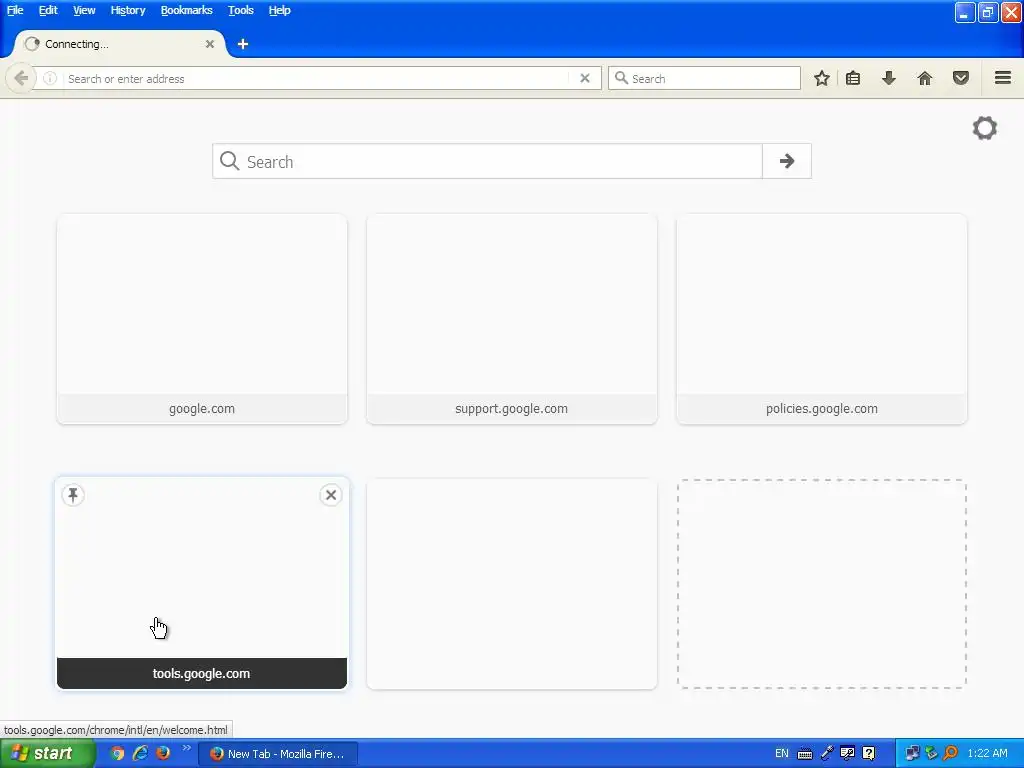Image resolution: width=1024 pixels, height=768 pixels.
Task: Launch Firefox from quick launch
Action: coord(163,754)
